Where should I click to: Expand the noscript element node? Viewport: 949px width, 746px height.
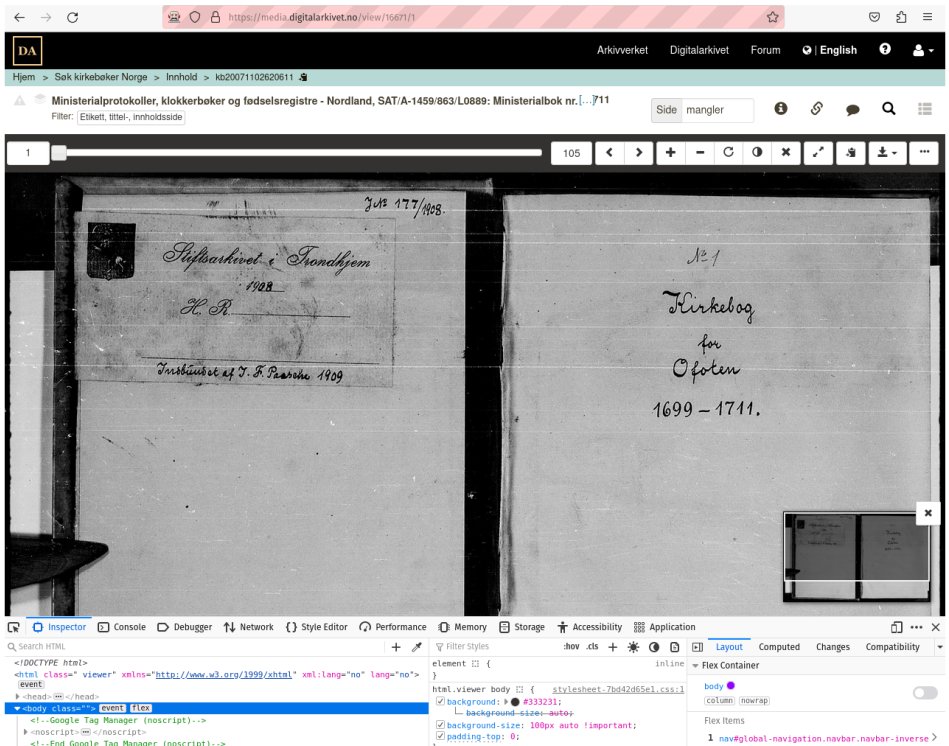point(25,731)
